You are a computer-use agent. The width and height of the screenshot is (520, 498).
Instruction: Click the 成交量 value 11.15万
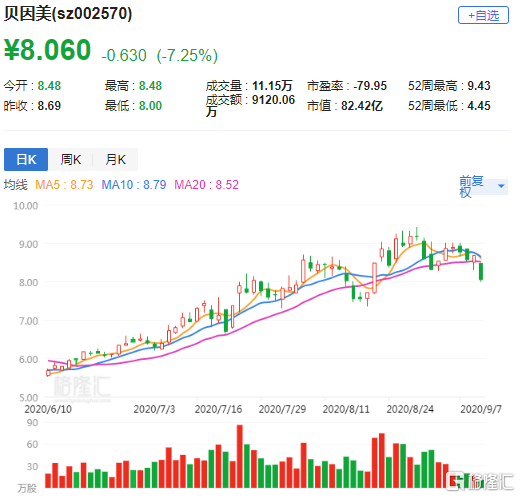point(272,86)
